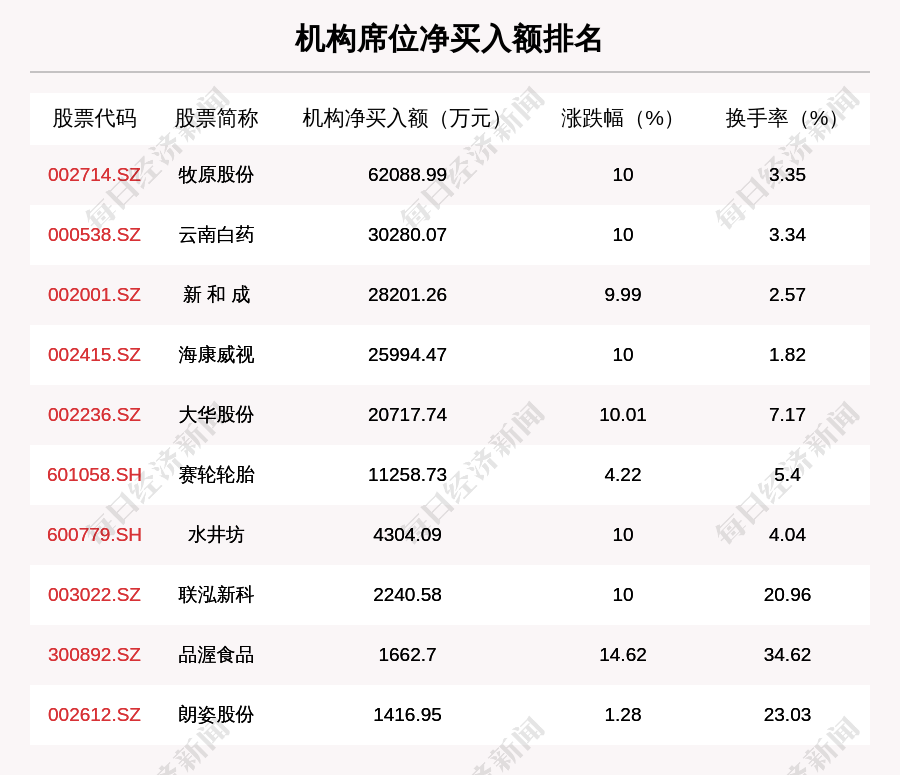Select the stock name 新和成
900x775 pixels.
216,294
